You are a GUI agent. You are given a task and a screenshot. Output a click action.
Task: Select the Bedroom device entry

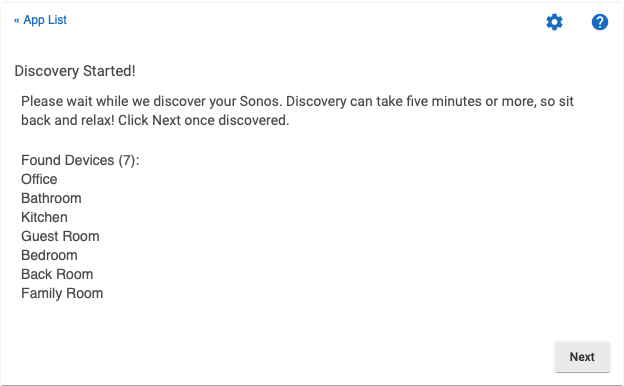(49, 255)
